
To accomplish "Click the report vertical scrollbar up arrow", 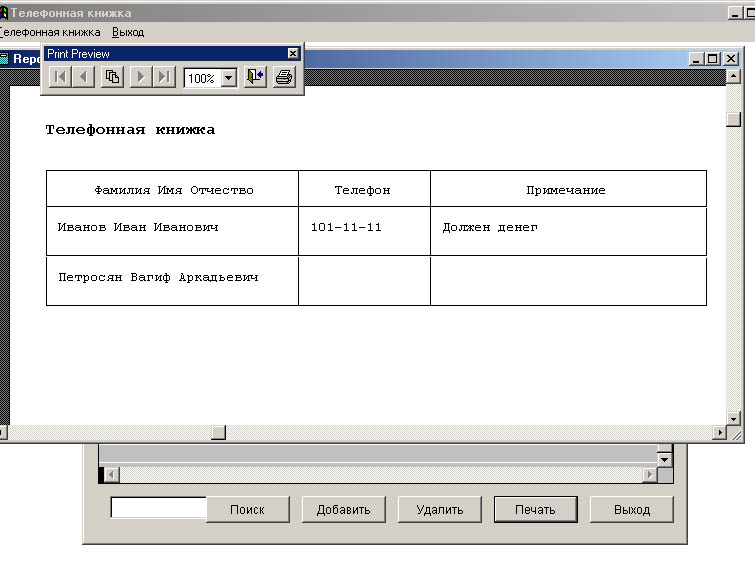I will click(x=733, y=76).
